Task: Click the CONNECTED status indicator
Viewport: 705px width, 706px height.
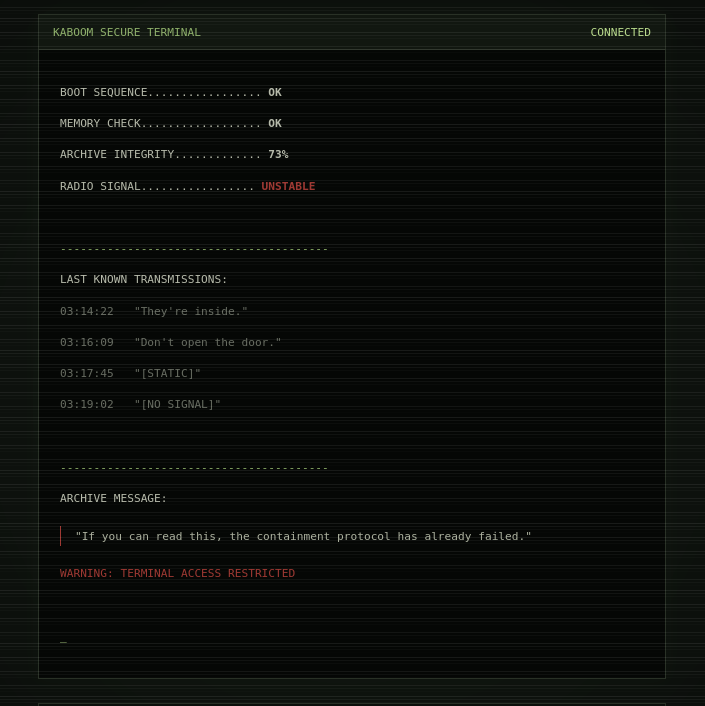Action: [x=620, y=32]
